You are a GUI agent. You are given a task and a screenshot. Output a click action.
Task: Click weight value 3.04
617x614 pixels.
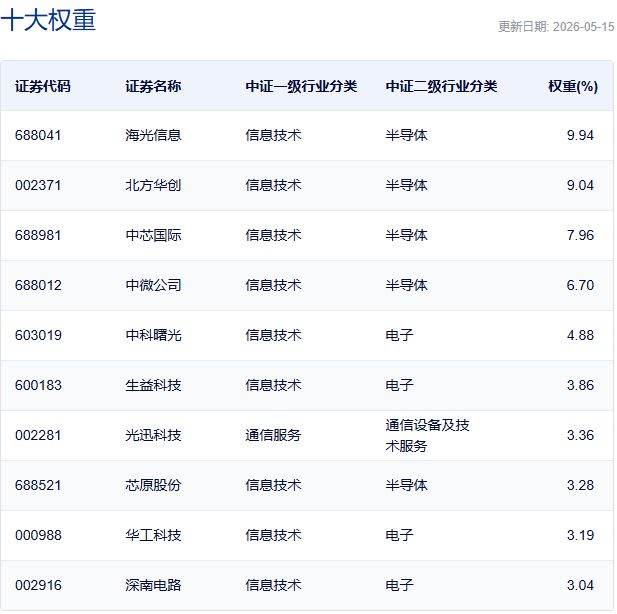coord(580,585)
